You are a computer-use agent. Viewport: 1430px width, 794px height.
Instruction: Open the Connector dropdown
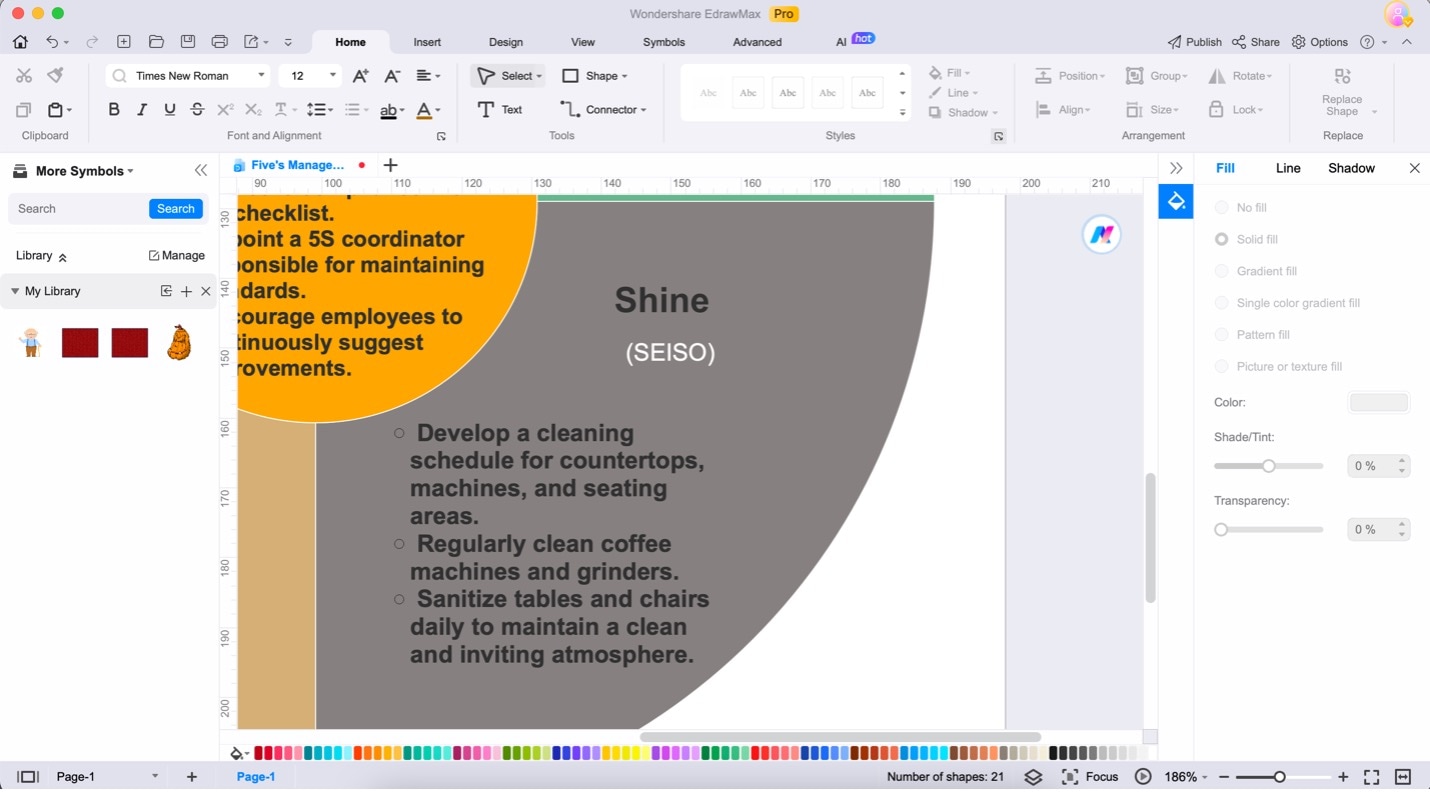pyautogui.click(x=643, y=110)
